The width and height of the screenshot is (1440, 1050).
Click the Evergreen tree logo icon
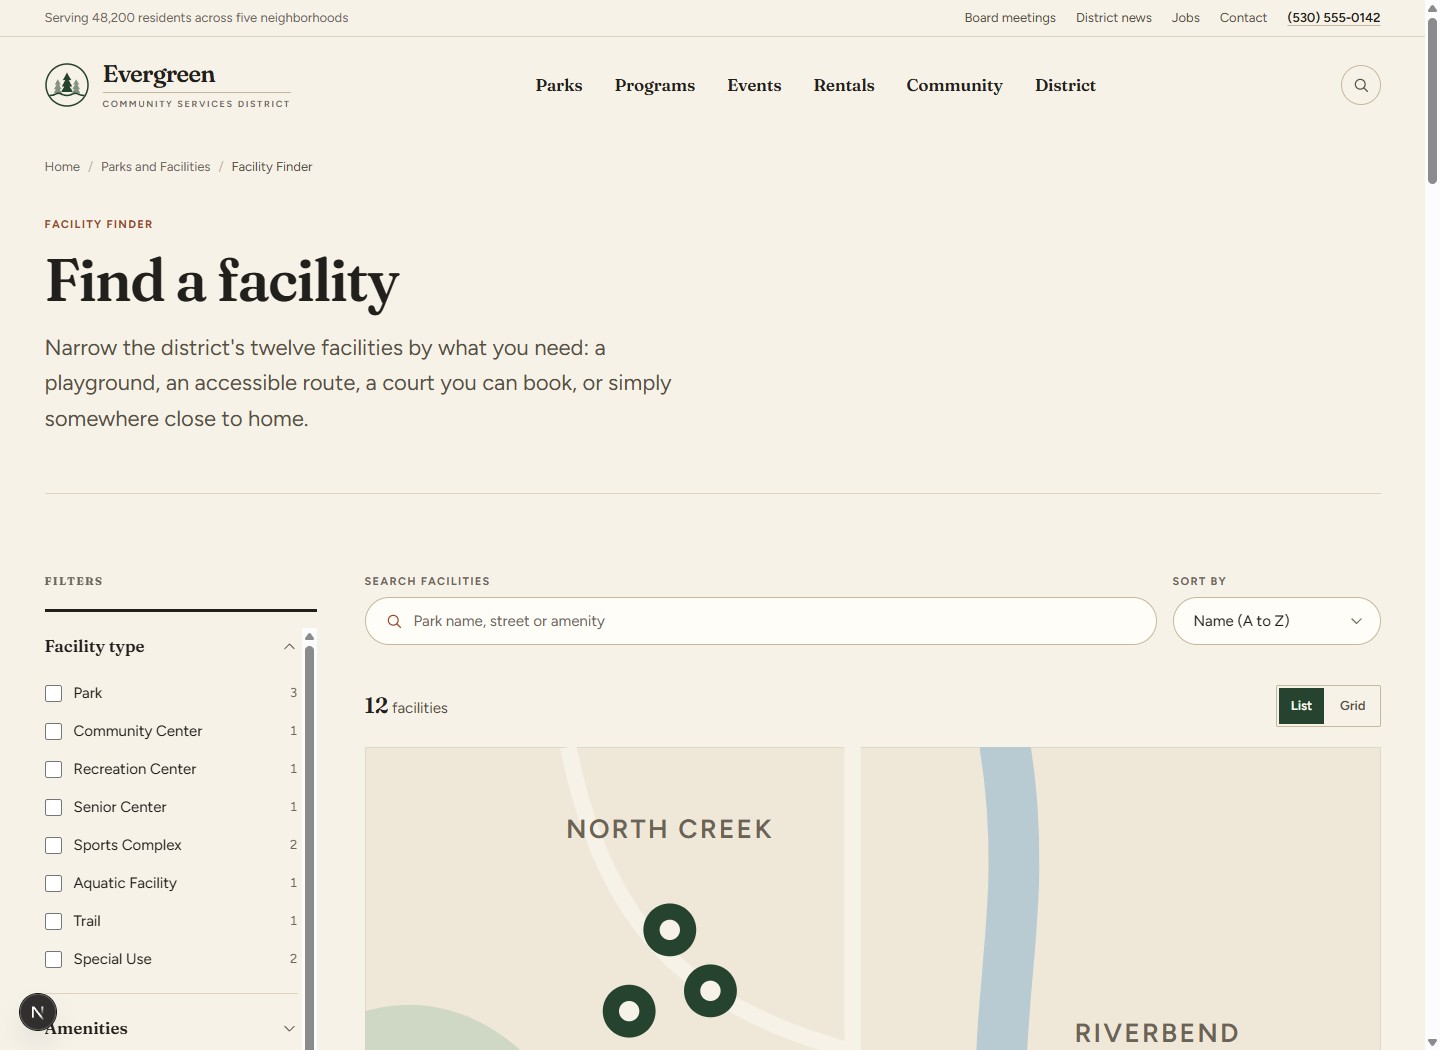coord(67,85)
